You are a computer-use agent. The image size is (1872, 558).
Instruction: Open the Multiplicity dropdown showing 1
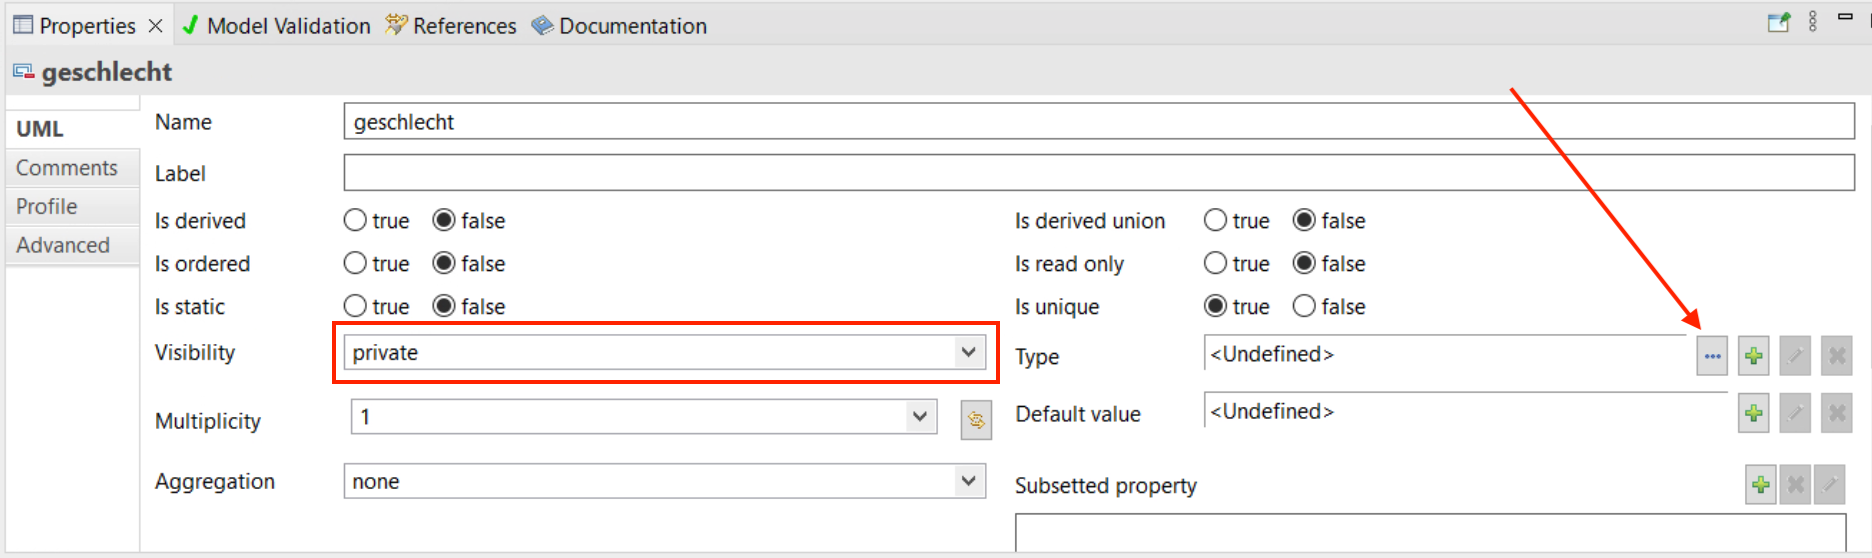pyautogui.click(x=643, y=416)
